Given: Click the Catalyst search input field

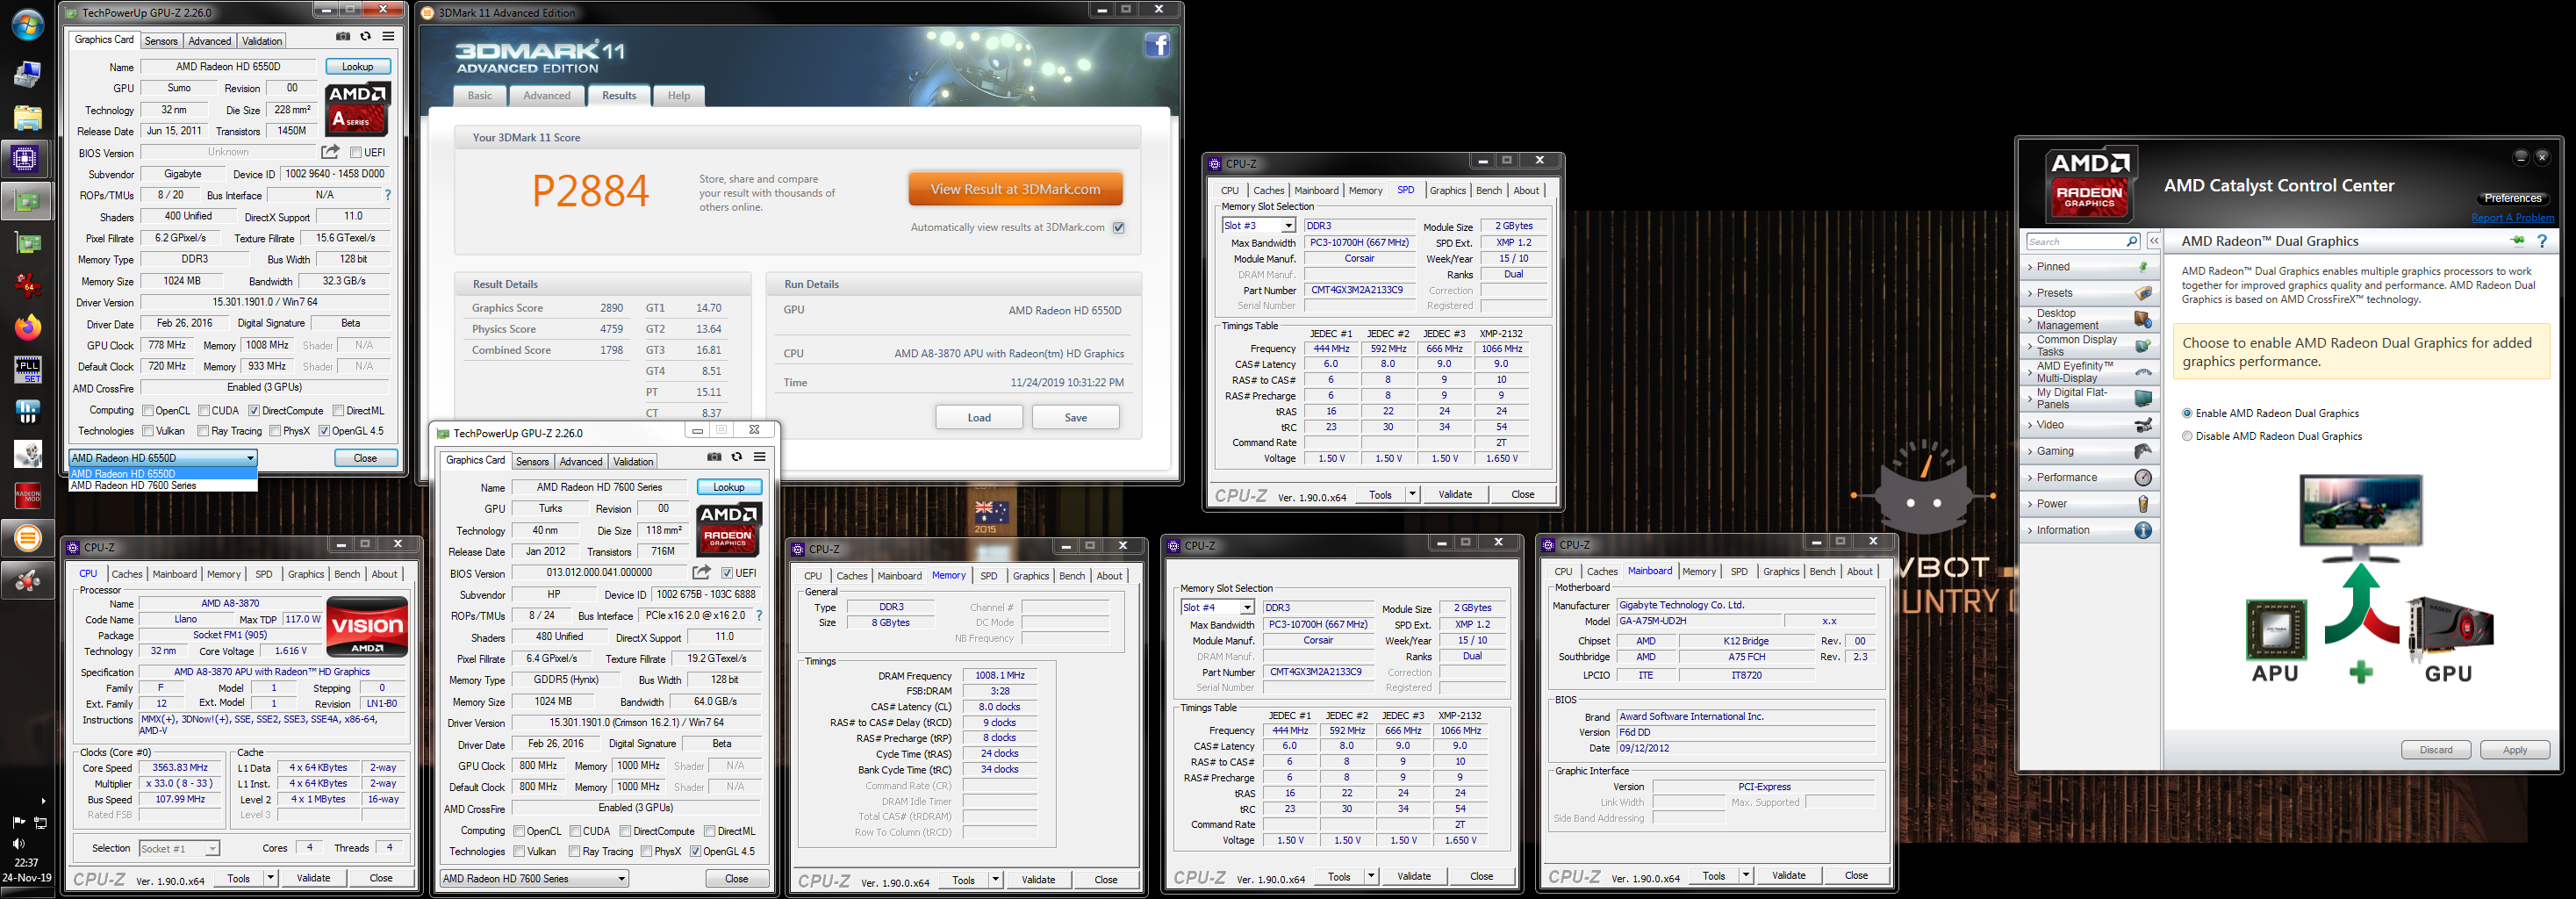Looking at the screenshot, I should click(2074, 241).
